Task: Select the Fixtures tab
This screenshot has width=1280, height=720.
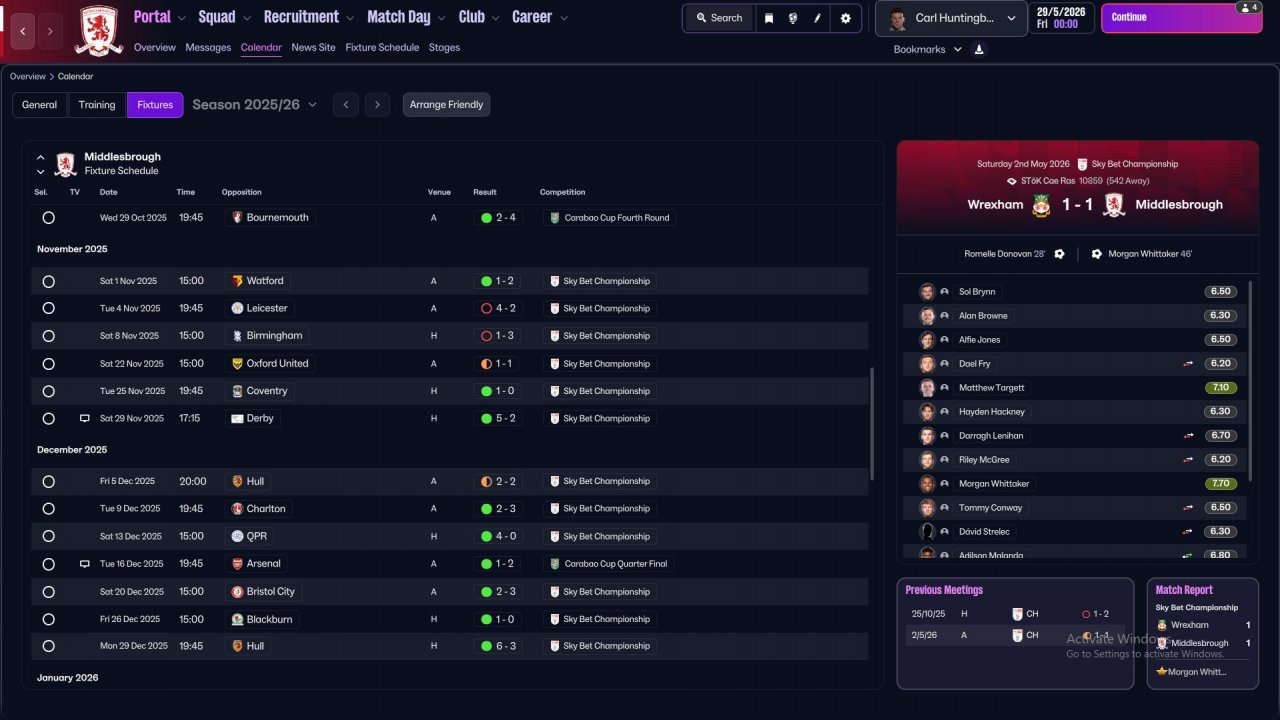Action: tap(155, 105)
